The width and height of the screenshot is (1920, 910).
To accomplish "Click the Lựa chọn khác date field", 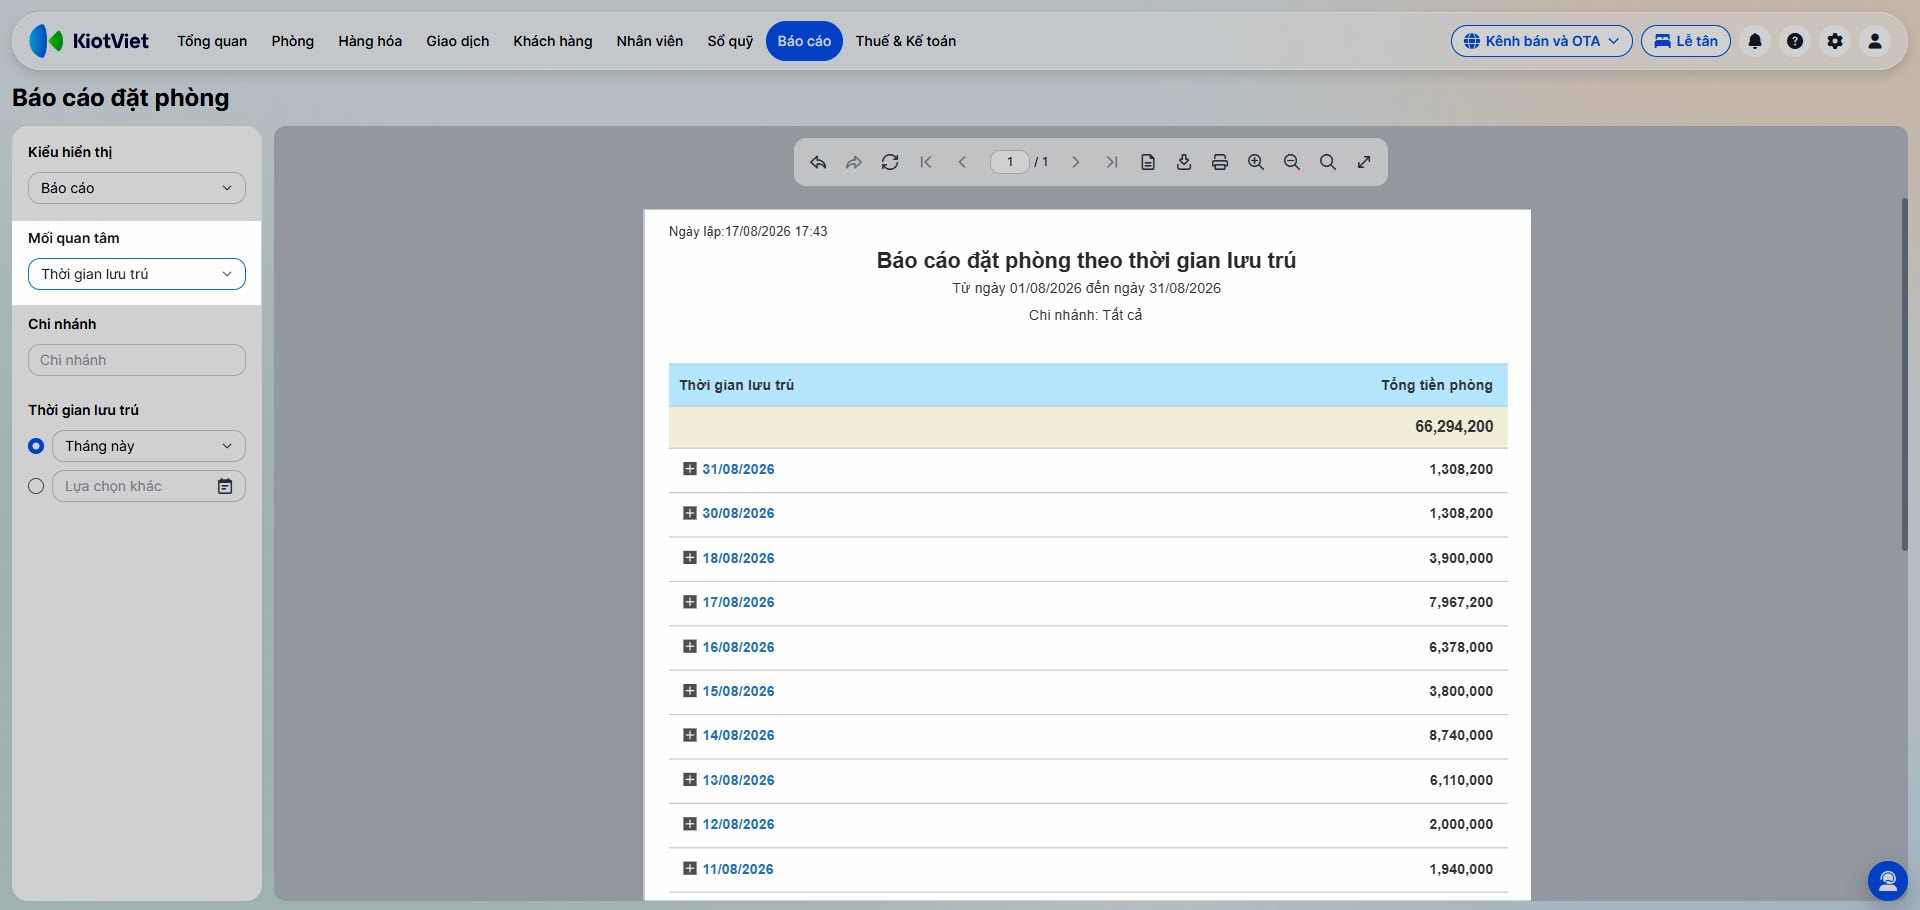I will 149,486.
